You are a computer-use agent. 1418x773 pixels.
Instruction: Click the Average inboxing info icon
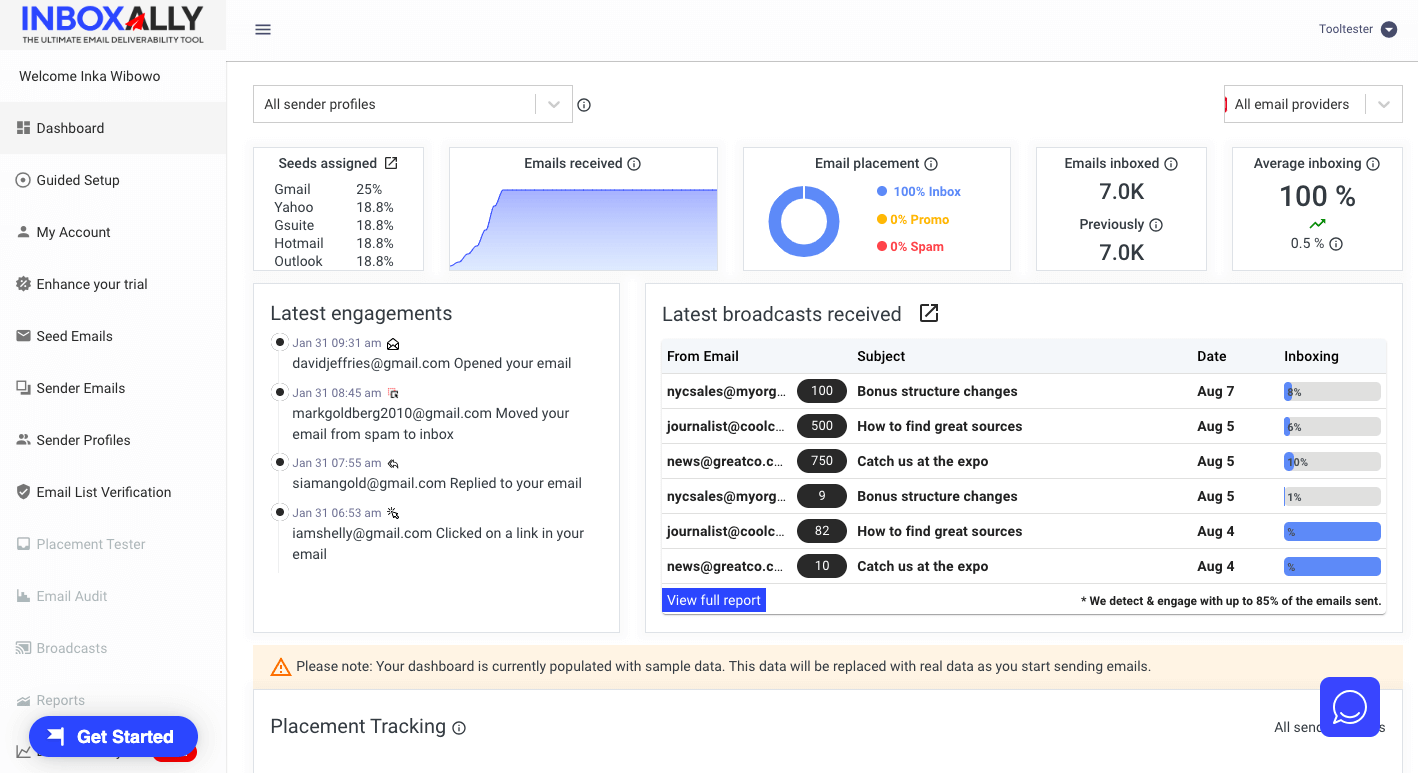[x=1375, y=163]
